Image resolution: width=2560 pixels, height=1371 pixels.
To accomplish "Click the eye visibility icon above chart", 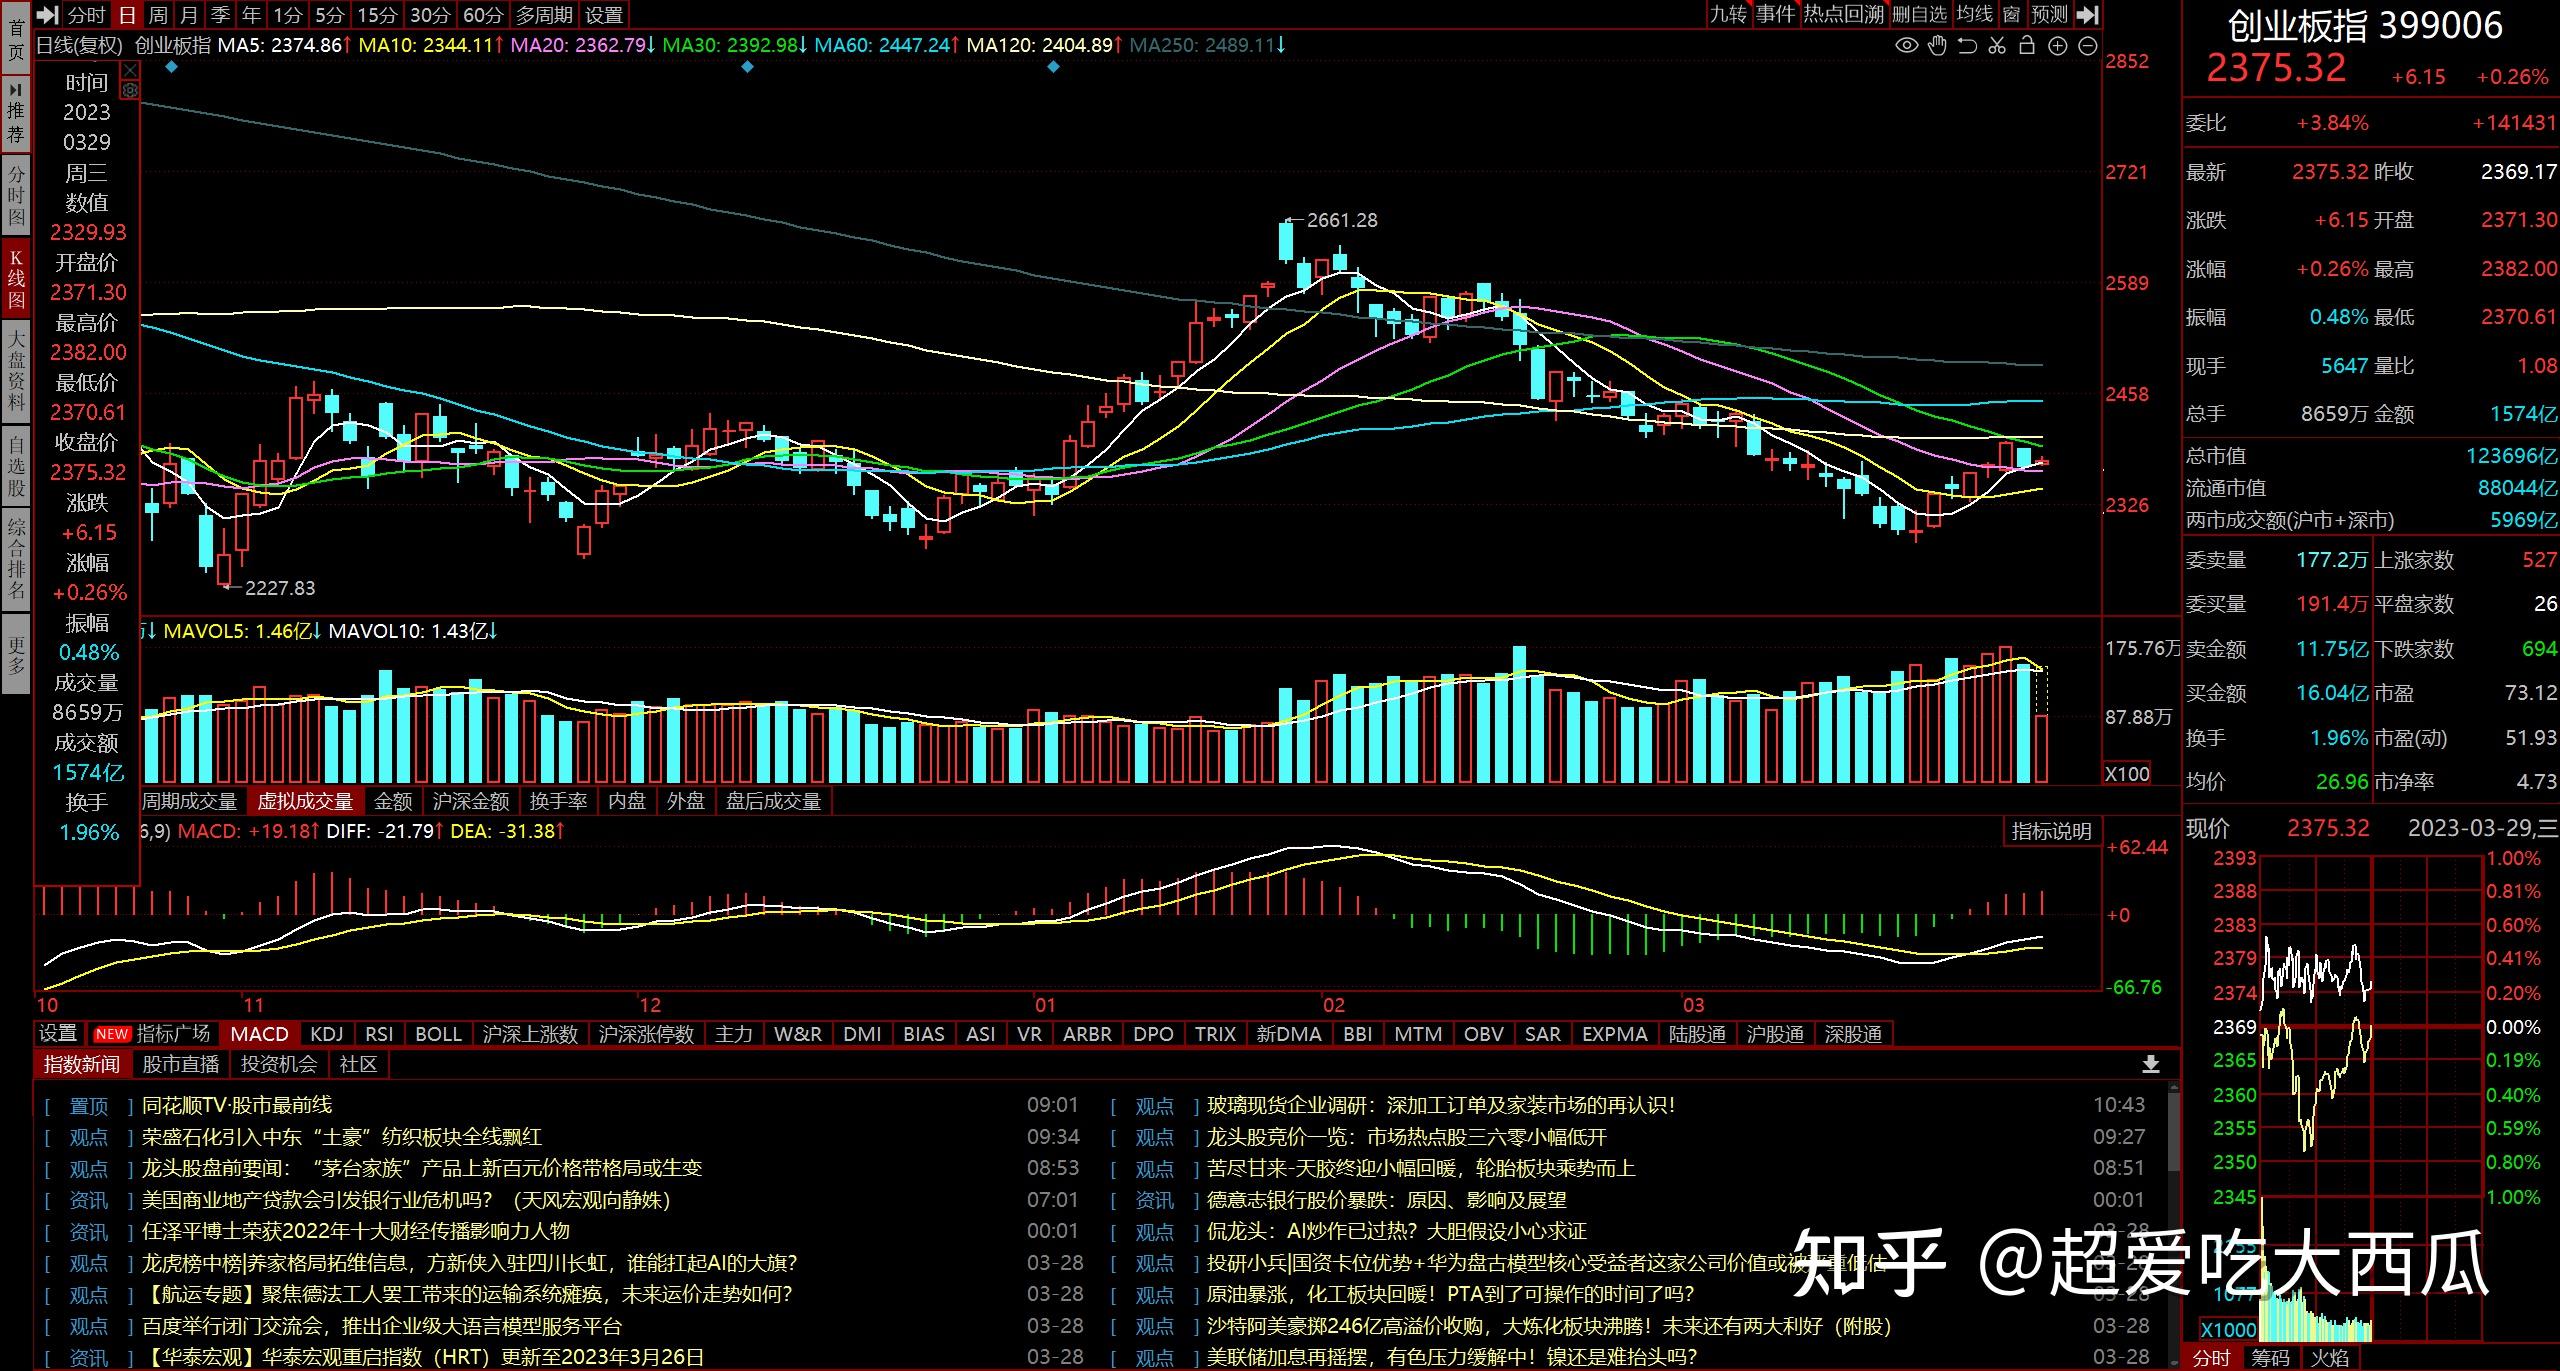I will [x=1907, y=45].
